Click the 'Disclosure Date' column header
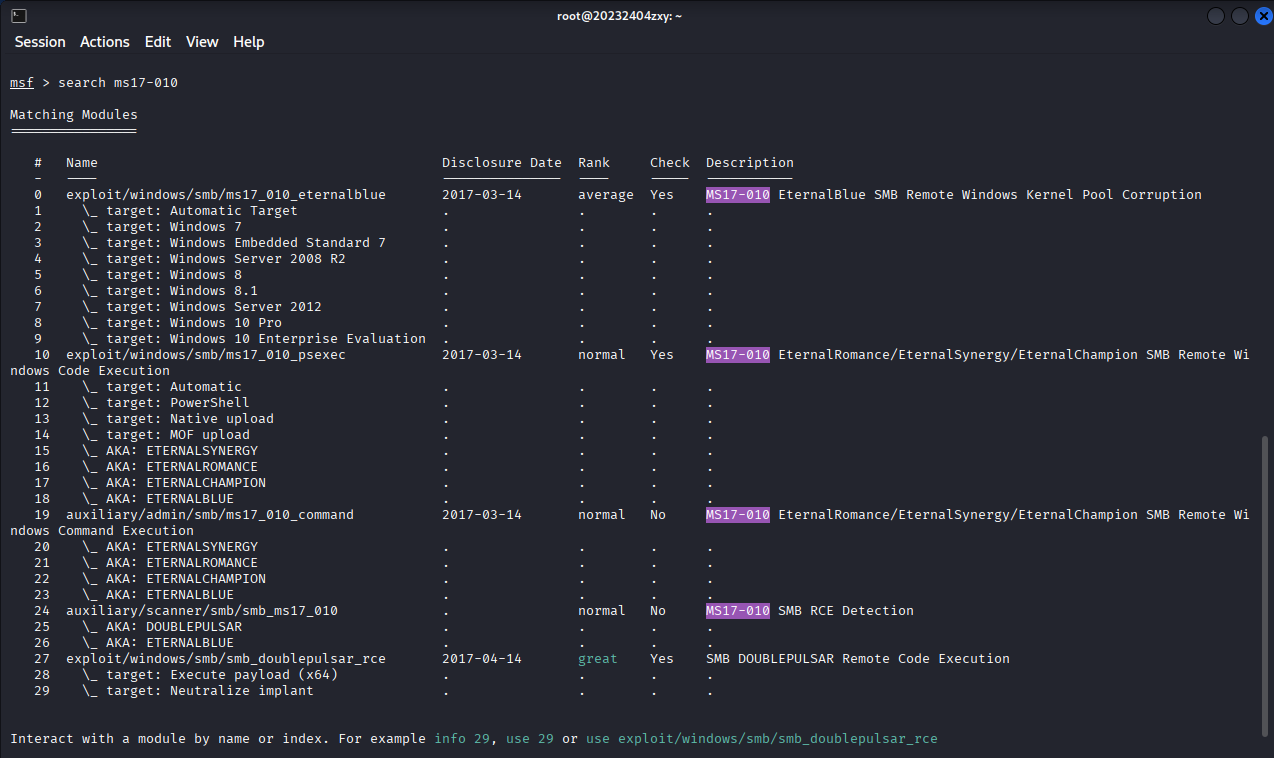This screenshot has width=1274, height=758. (502, 163)
